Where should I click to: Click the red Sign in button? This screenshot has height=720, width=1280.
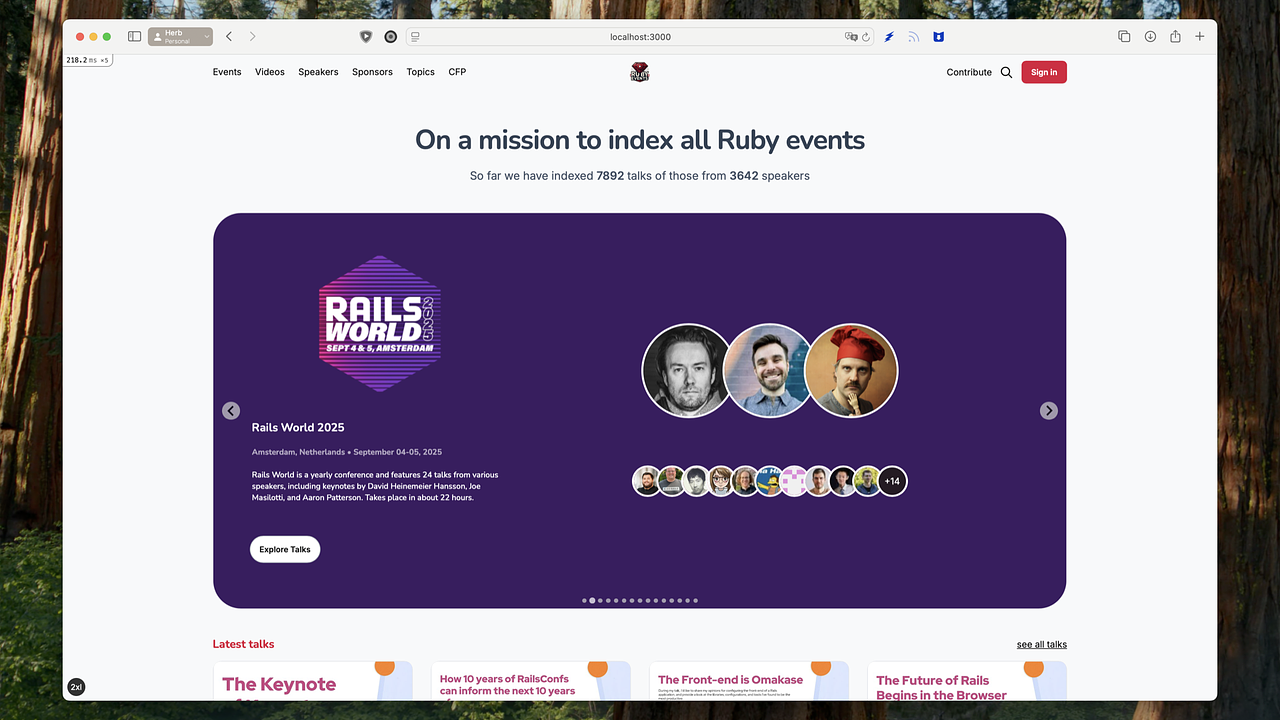click(x=1044, y=72)
